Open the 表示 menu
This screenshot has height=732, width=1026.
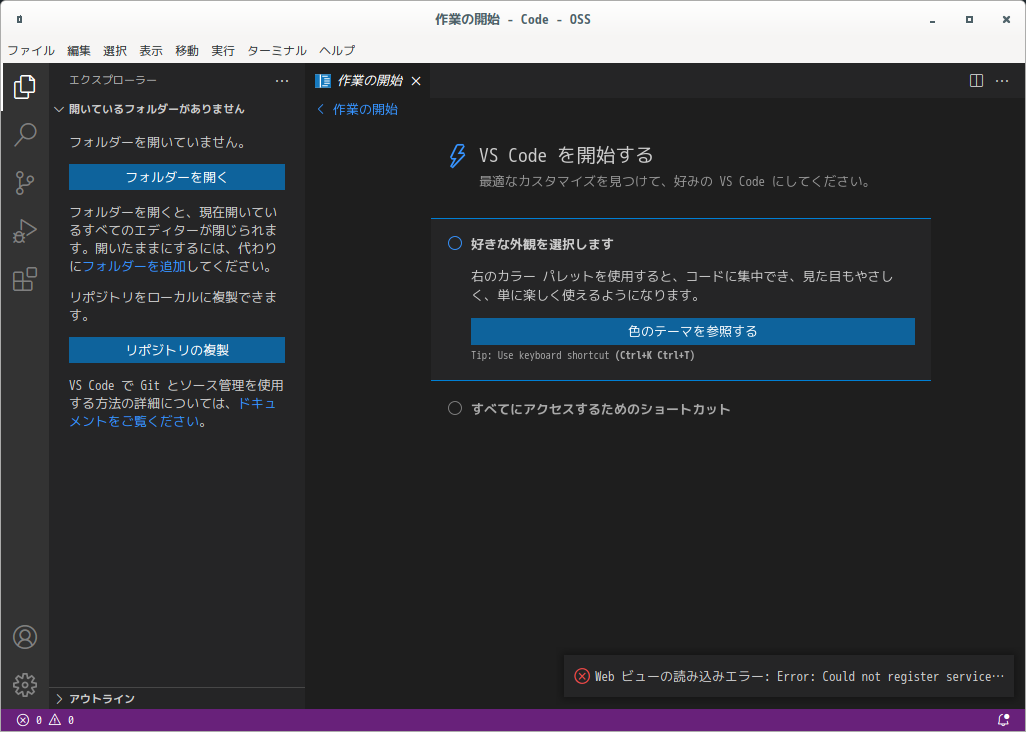[151, 50]
